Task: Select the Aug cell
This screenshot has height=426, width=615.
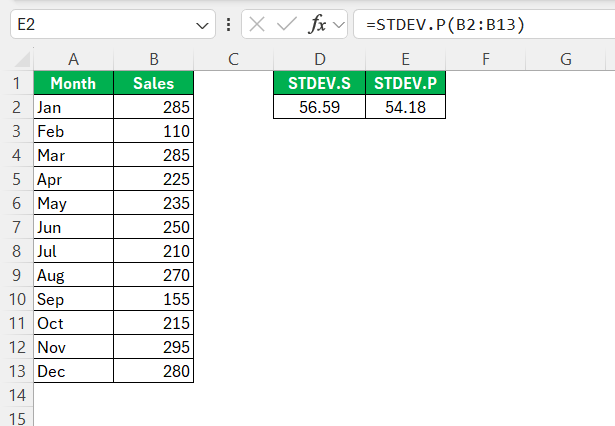Action: click(73, 275)
